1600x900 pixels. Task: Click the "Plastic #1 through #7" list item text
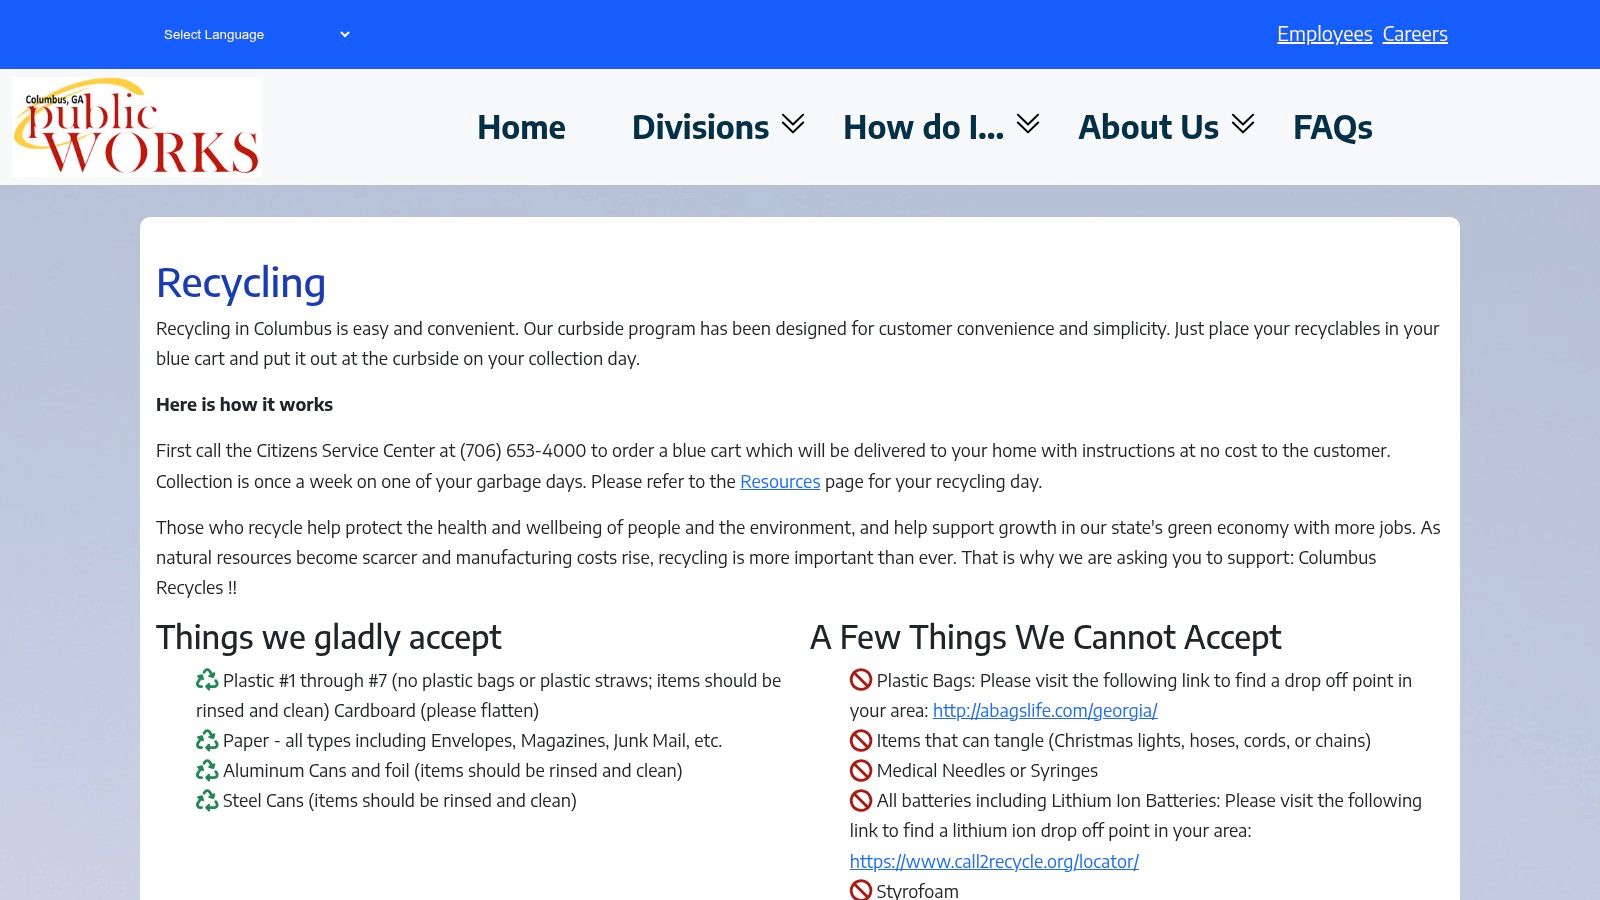(x=488, y=695)
